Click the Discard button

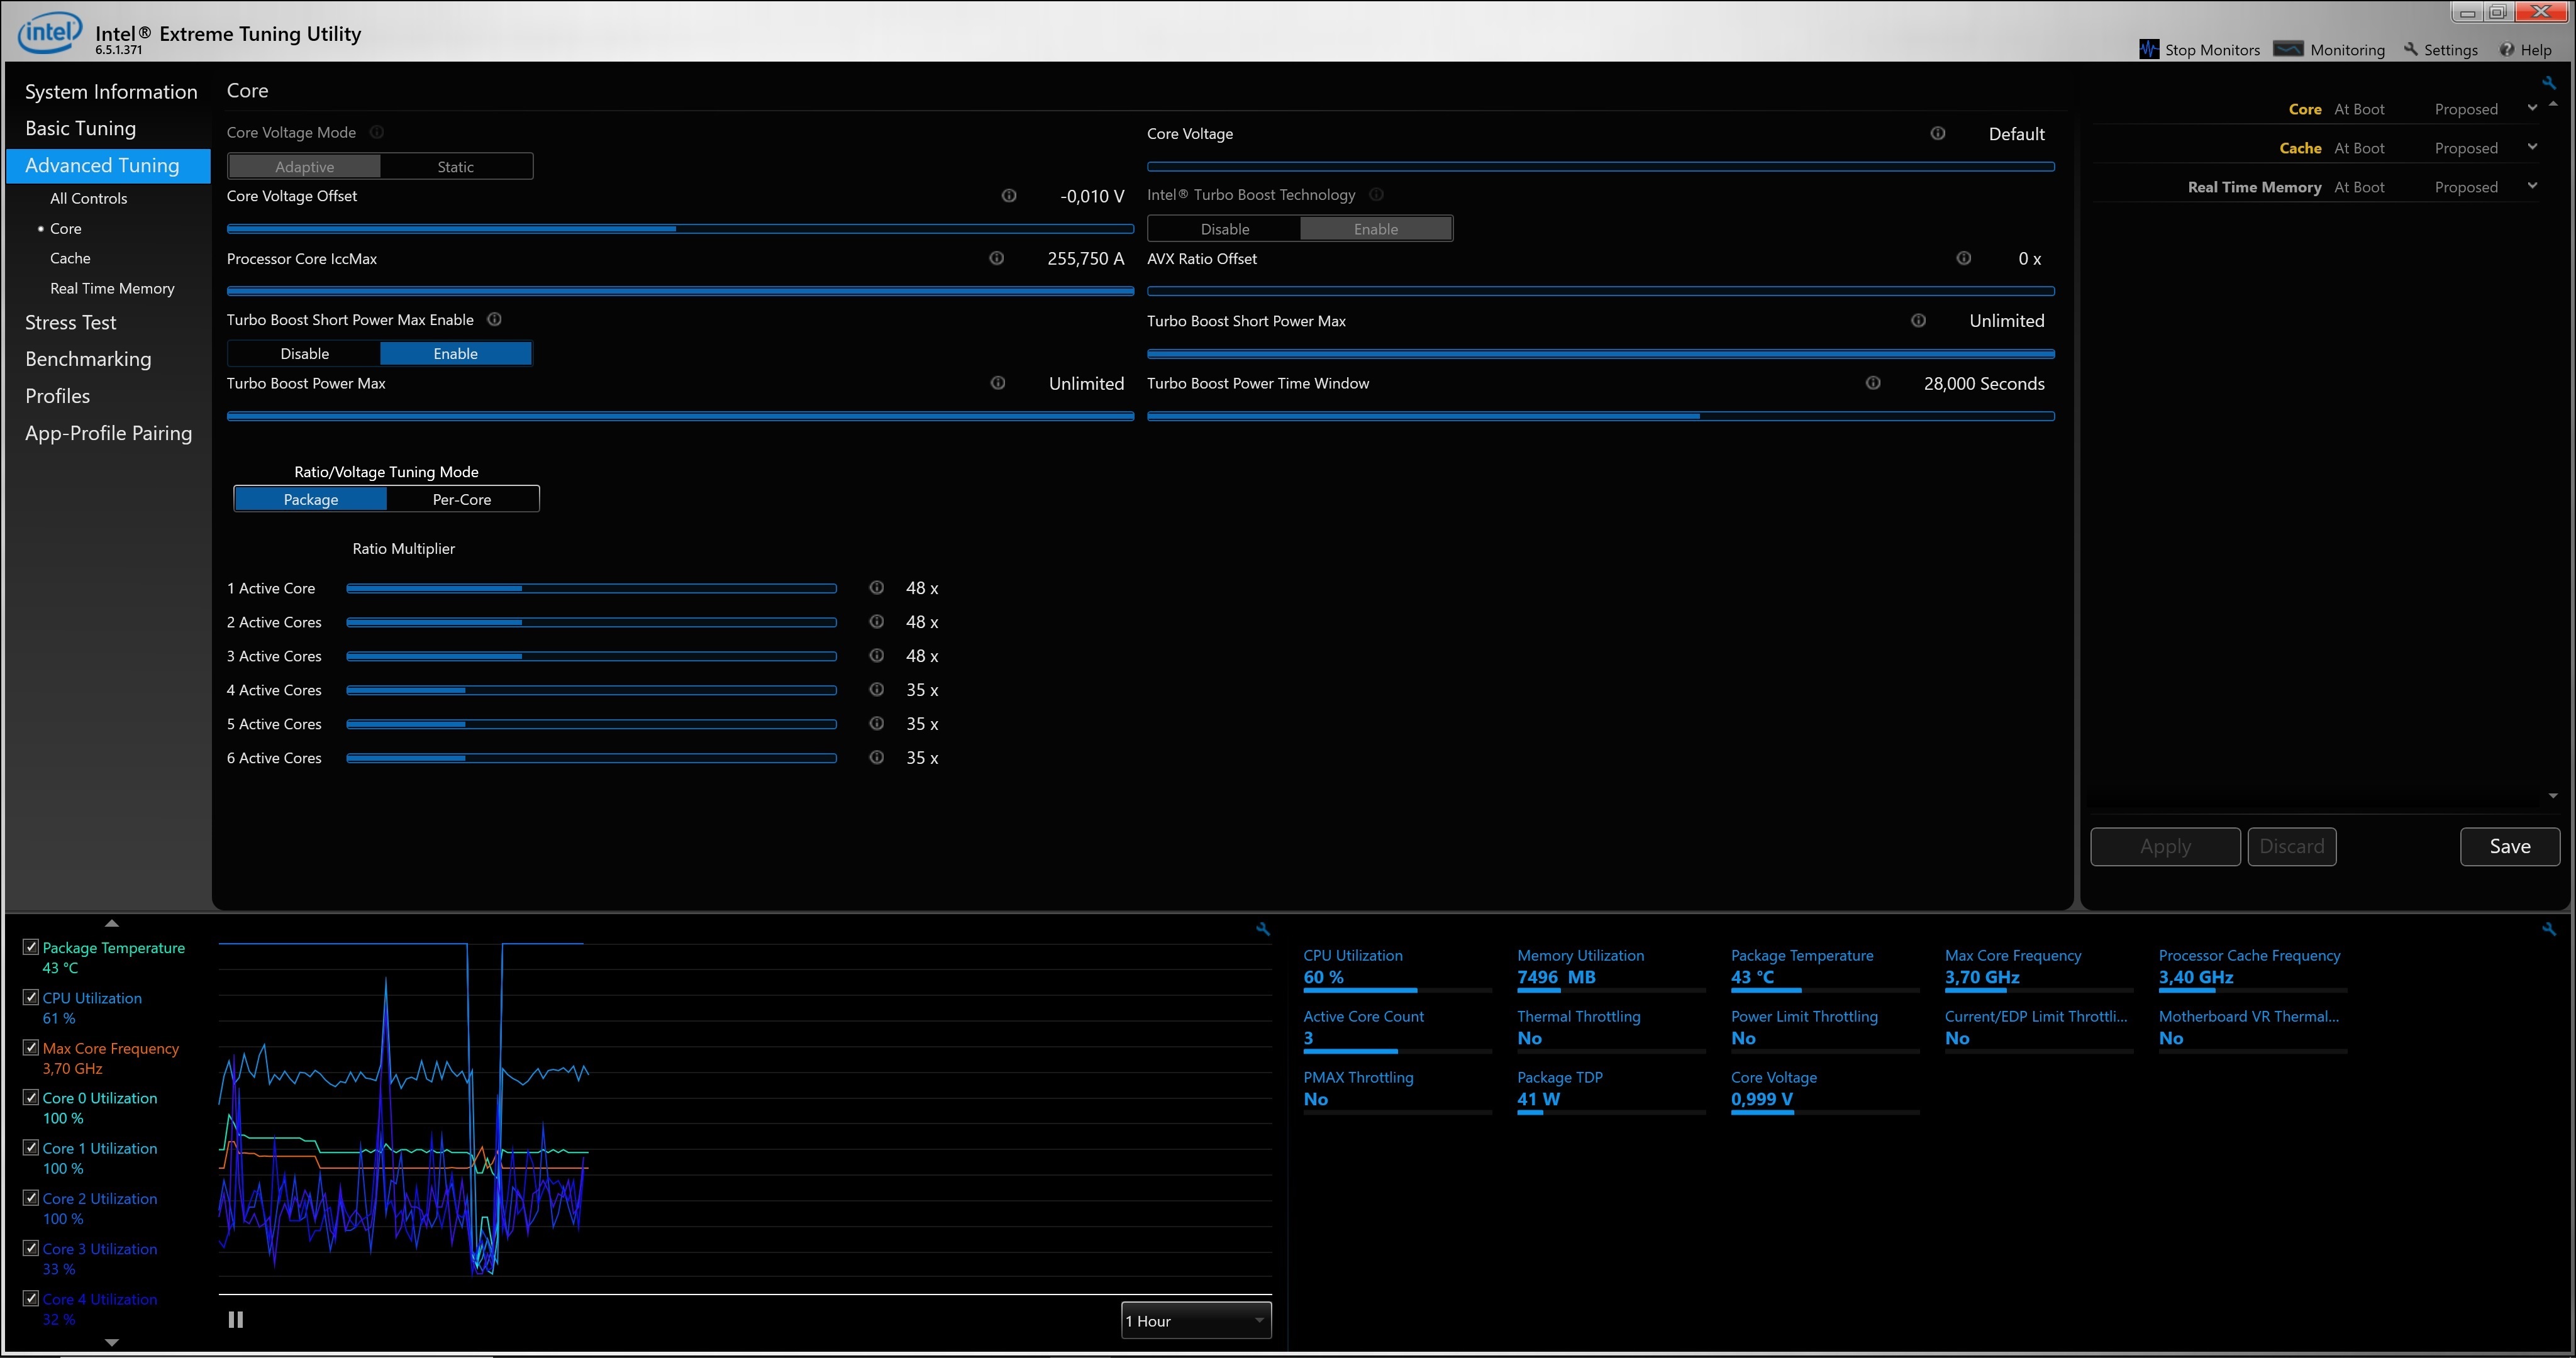click(x=2292, y=846)
